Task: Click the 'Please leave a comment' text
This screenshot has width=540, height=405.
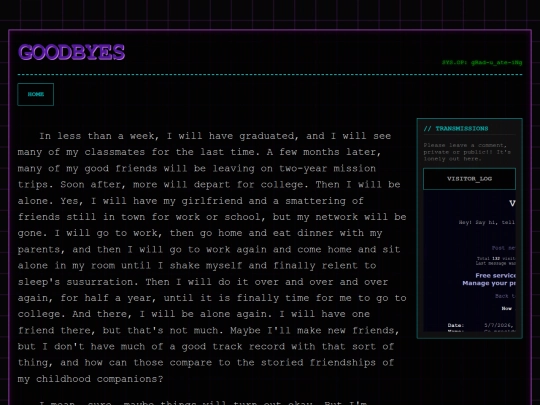Action: pyautogui.click(x=467, y=152)
